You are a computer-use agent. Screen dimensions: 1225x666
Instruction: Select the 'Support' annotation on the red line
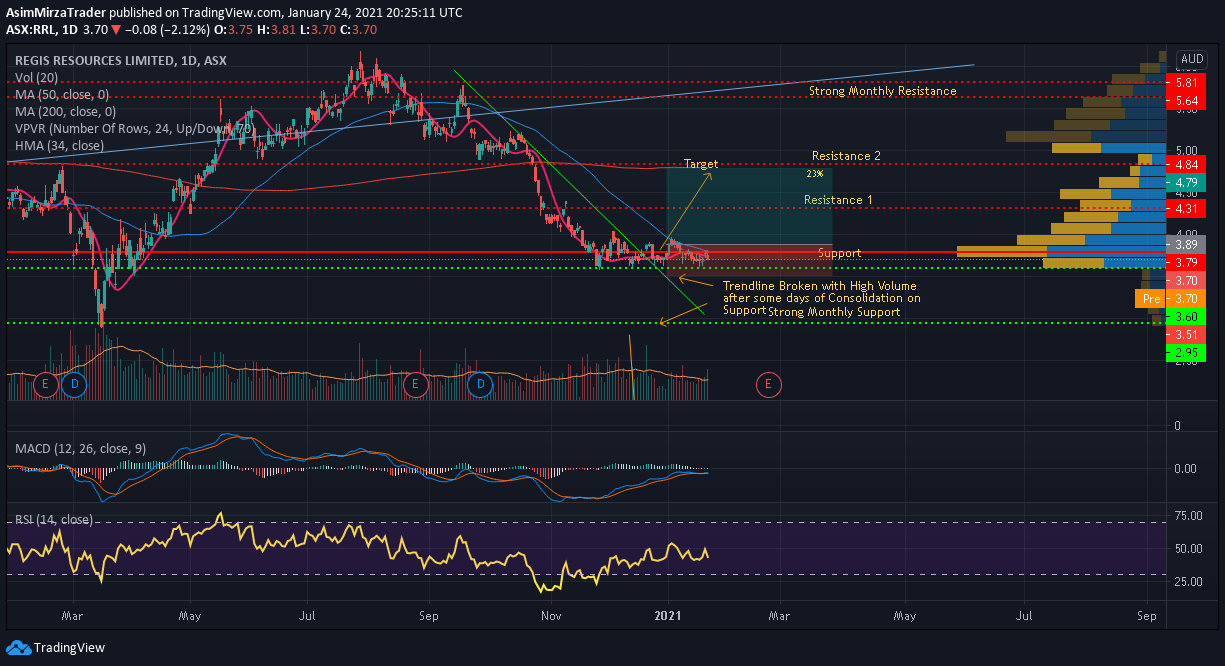tap(839, 253)
